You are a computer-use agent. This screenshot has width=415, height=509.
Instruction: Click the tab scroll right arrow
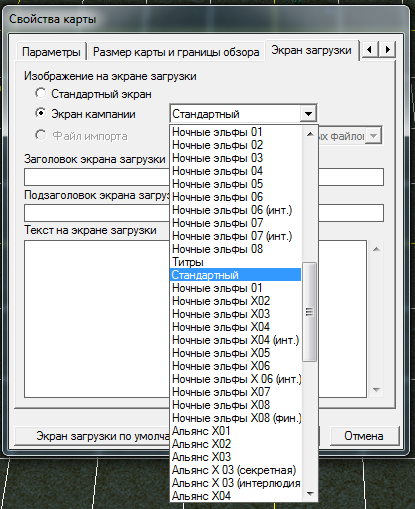[387, 50]
